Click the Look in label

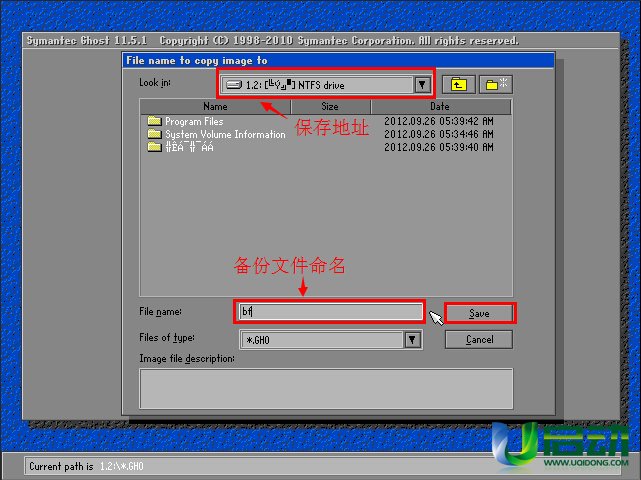[x=155, y=83]
